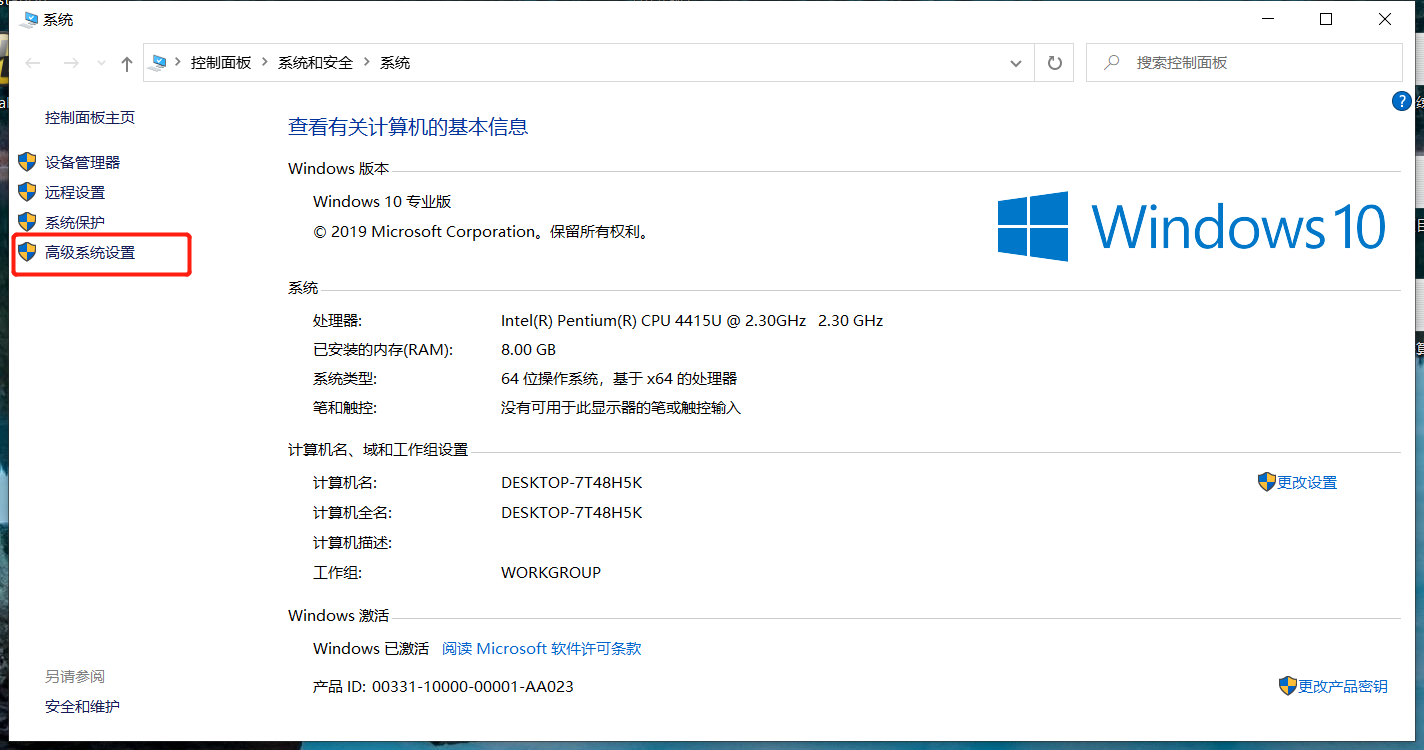Image resolution: width=1424 pixels, height=750 pixels.
Task: Minimize the 系统 window
Action: tap(1268, 19)
